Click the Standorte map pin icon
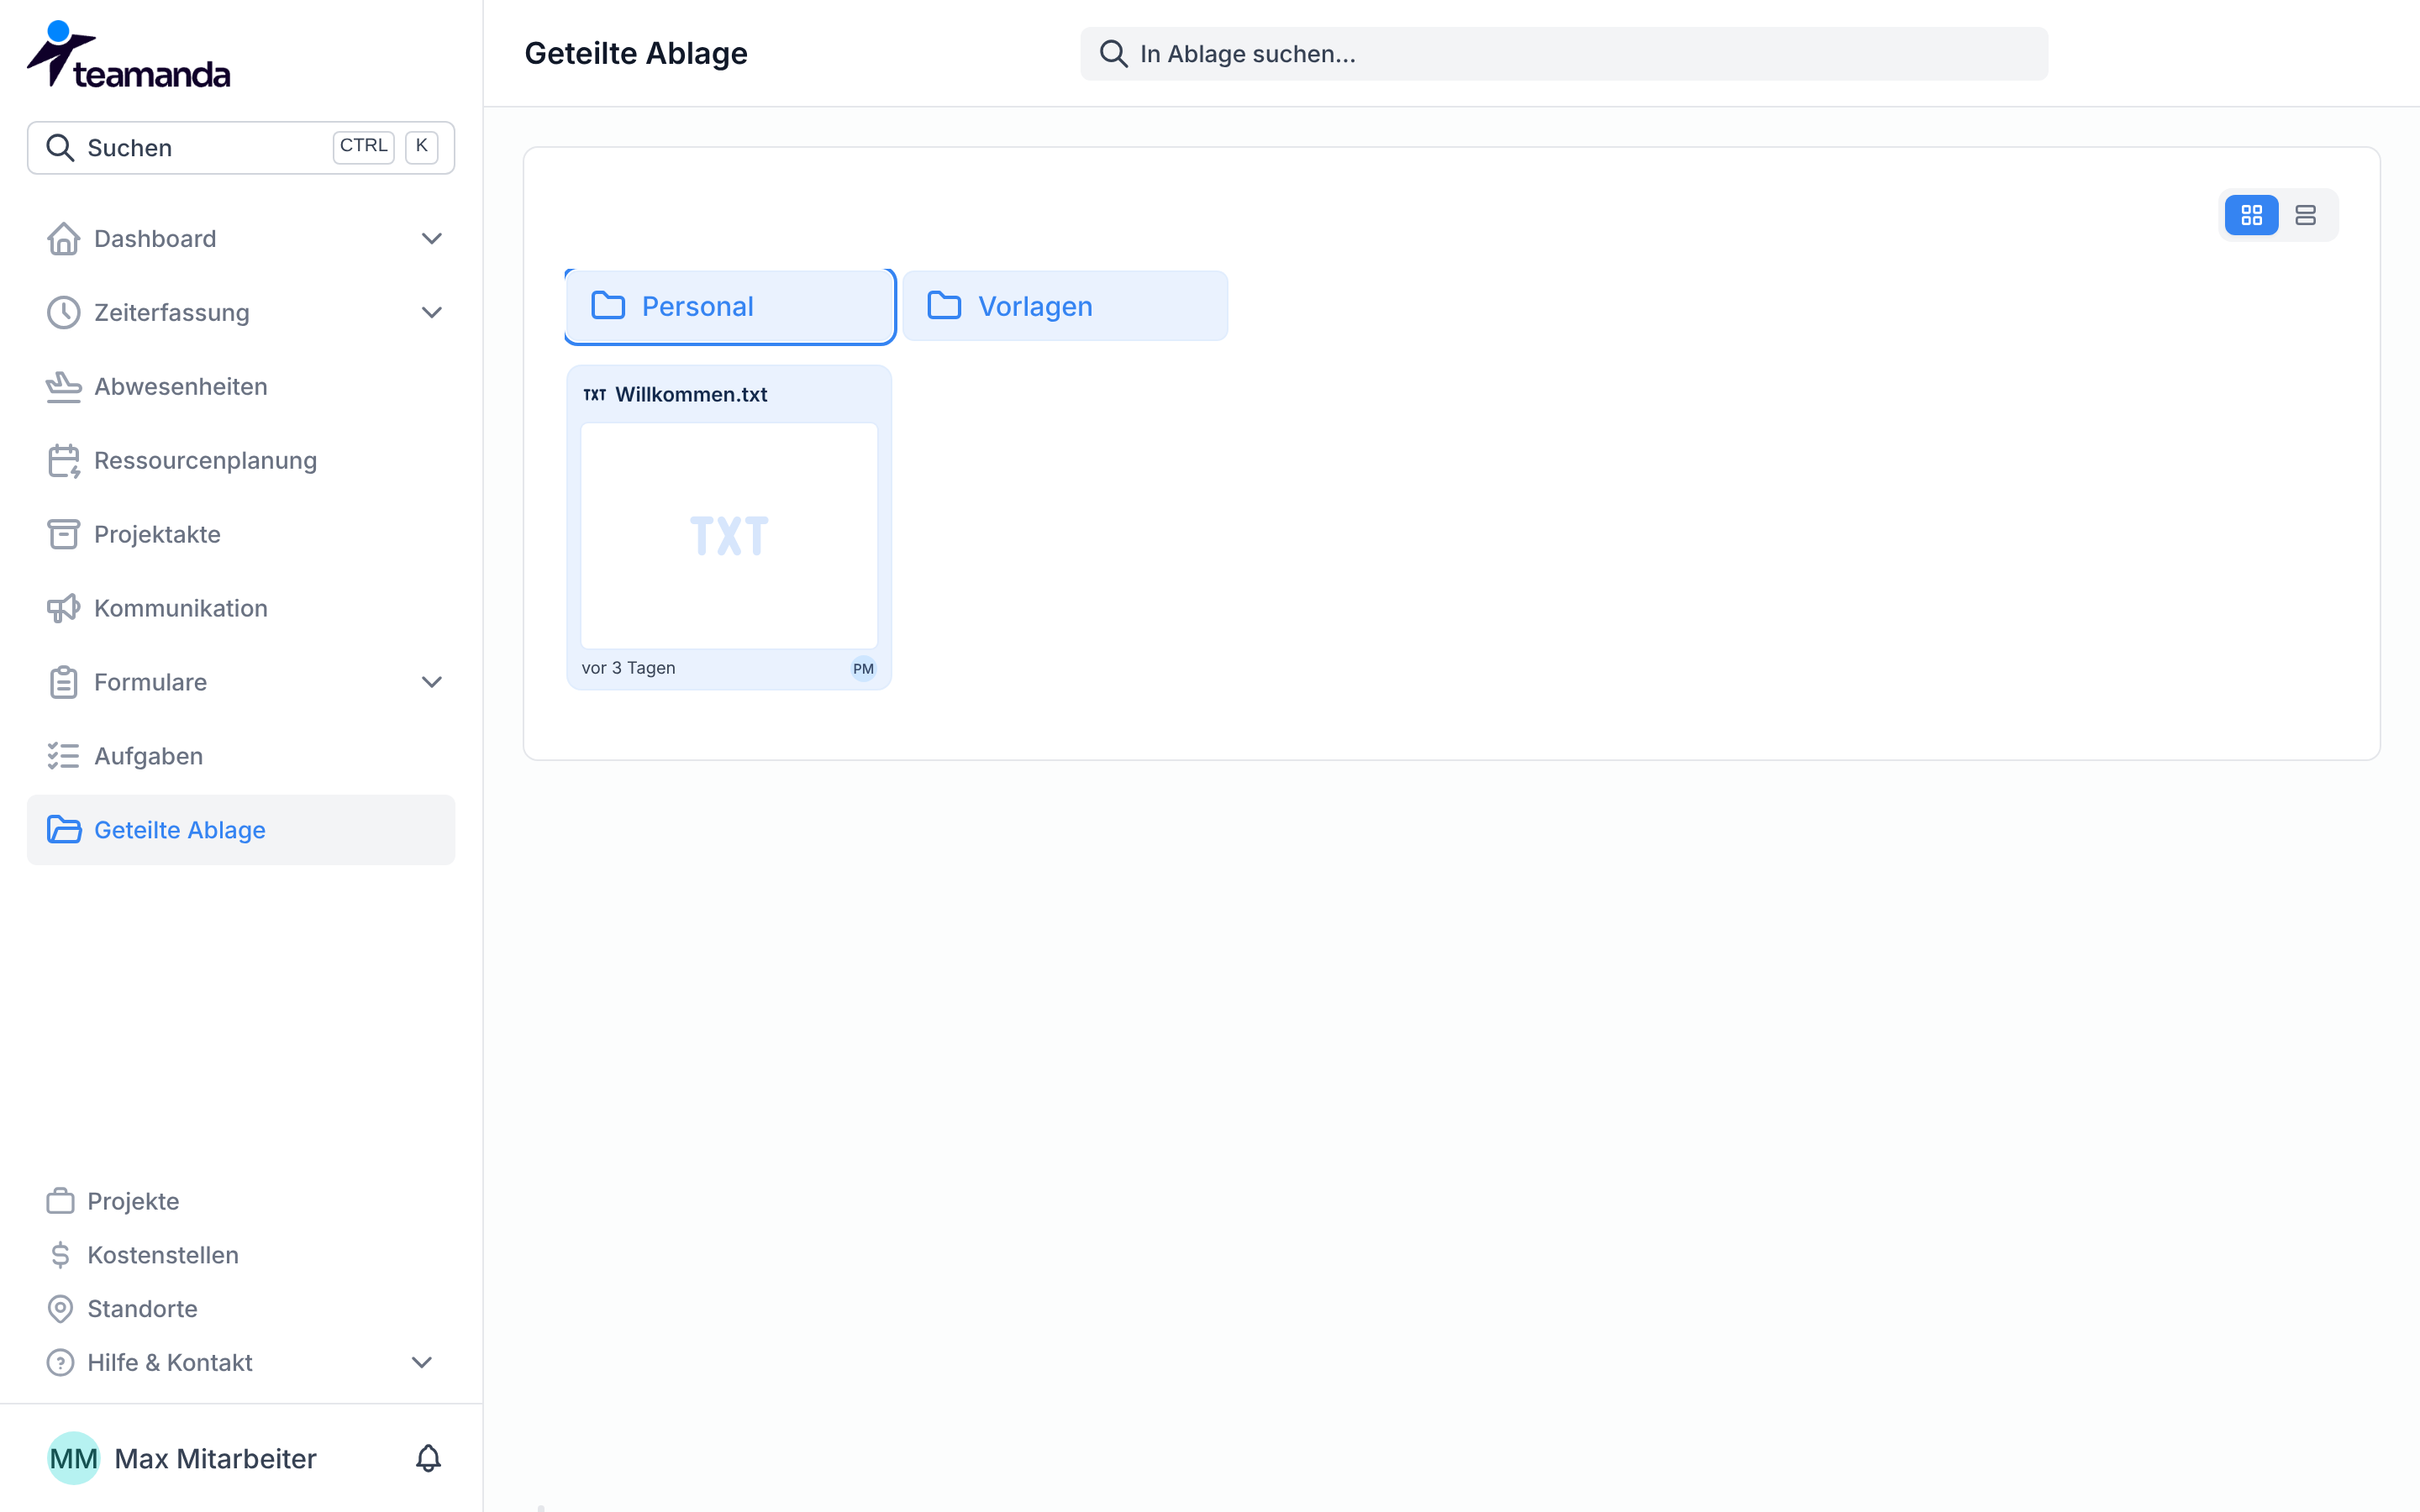The image size is (2420, 1512). (x=60, y=1309)
